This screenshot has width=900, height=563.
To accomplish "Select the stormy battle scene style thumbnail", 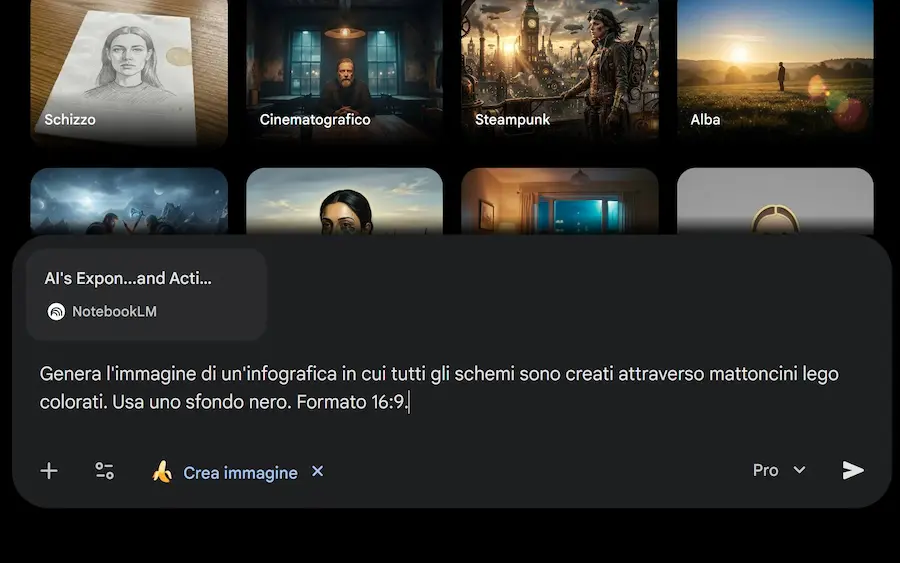I will (x=129, y=201).
